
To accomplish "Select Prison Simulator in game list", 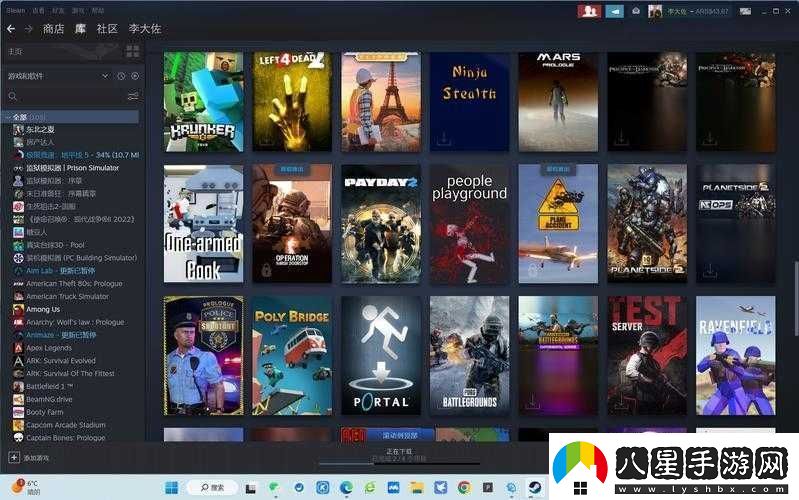I will coord(72,168).
